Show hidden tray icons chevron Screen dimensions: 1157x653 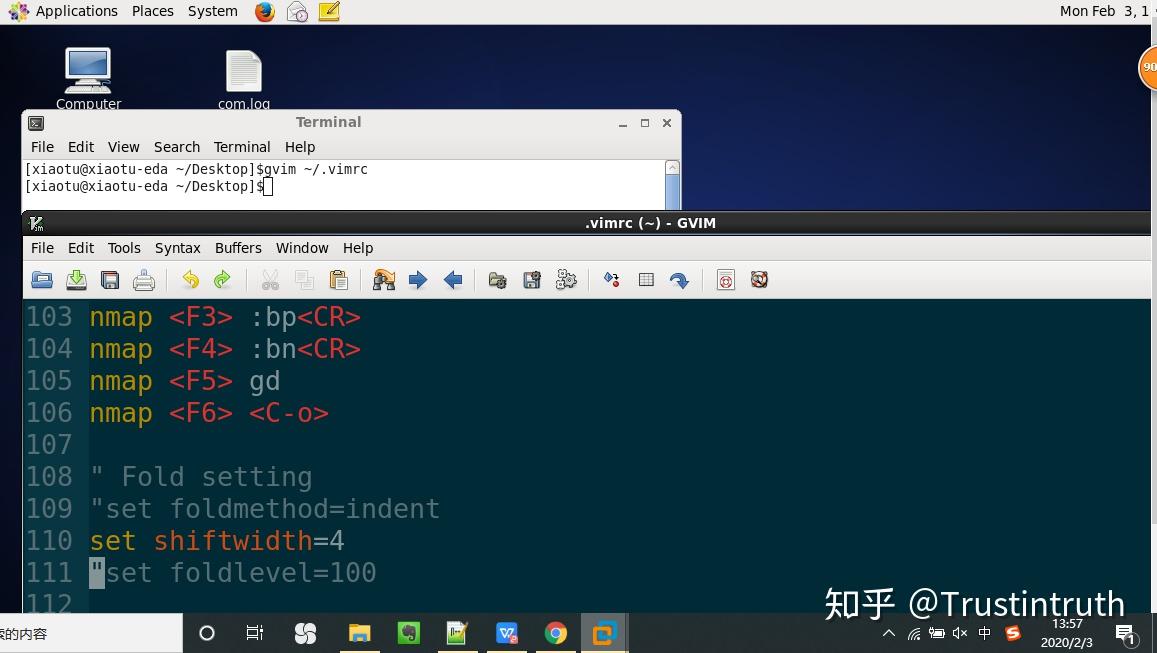[889, 633]
